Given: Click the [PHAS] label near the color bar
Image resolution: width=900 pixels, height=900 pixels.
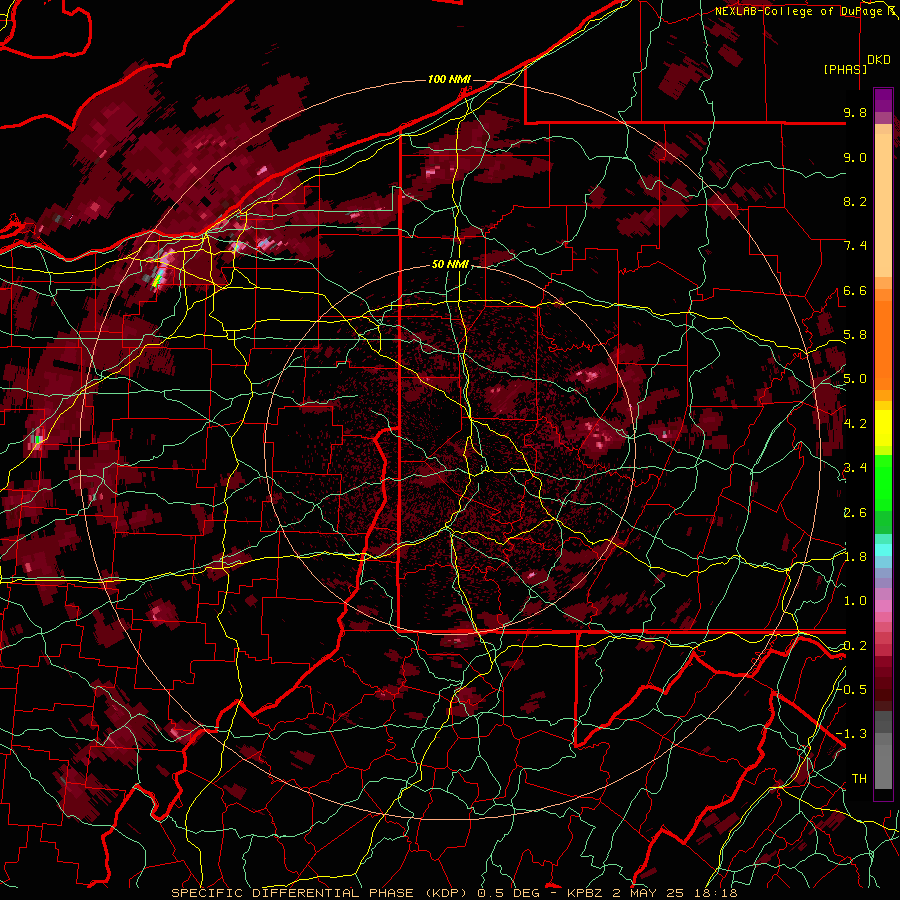Looking at the screenshot, I should (845, 69).
